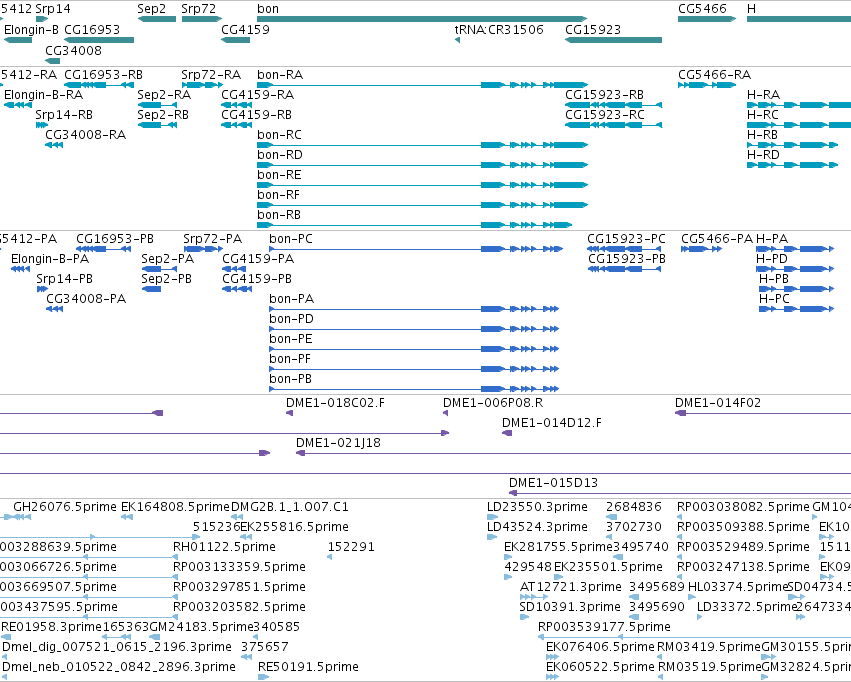Open the CG15923 gene label
This screenshot has width=851, height=682.
[x=593, y=29]
